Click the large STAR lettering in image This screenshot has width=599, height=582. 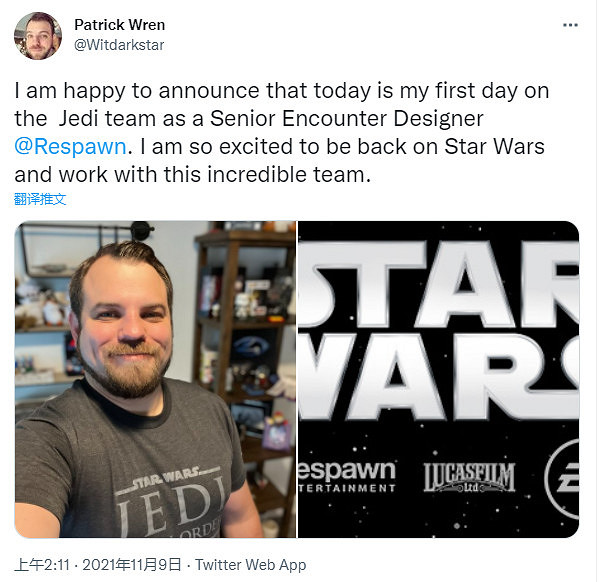(x=439, y=283)
